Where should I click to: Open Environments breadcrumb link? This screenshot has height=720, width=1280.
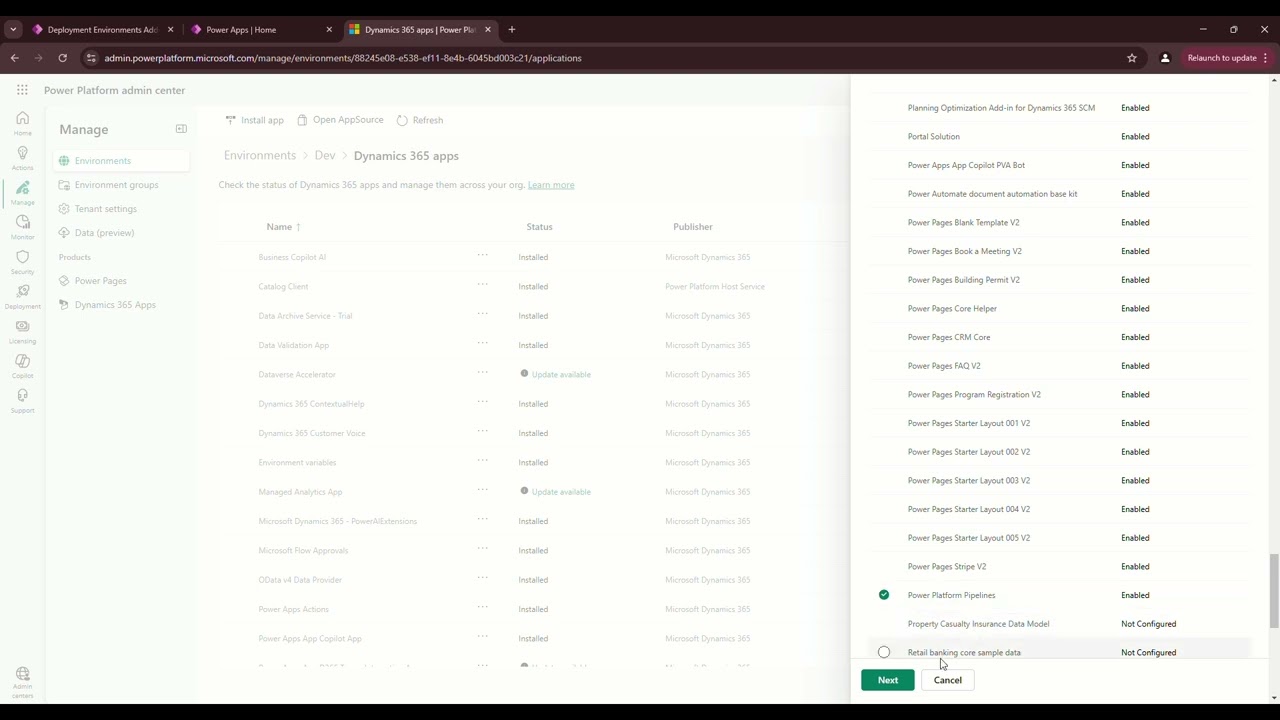260,156
